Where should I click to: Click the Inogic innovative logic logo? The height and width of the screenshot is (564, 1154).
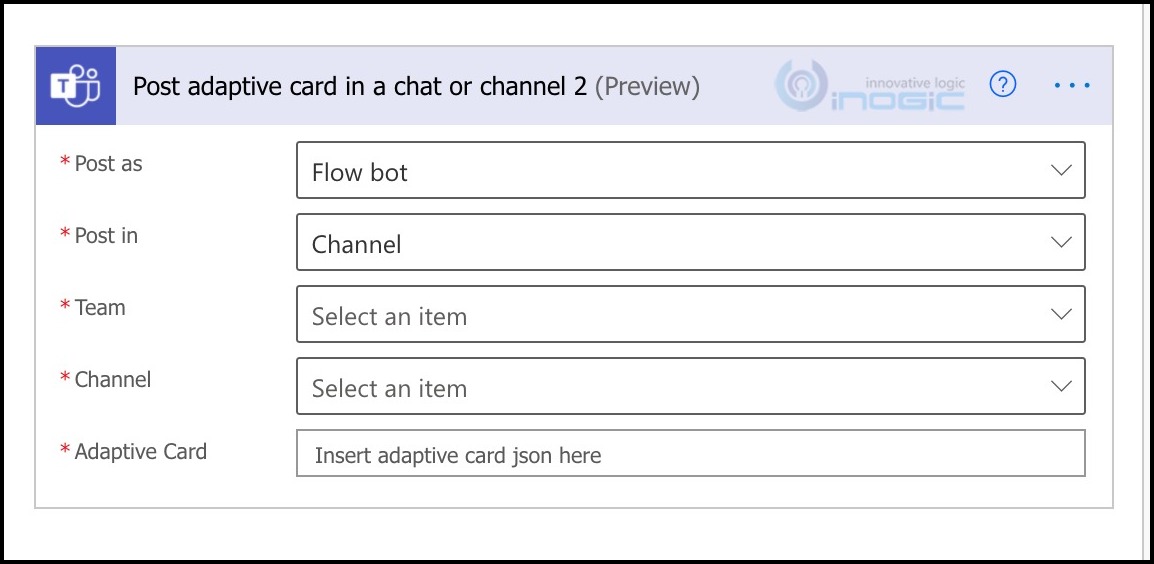[x=871, y=86]
